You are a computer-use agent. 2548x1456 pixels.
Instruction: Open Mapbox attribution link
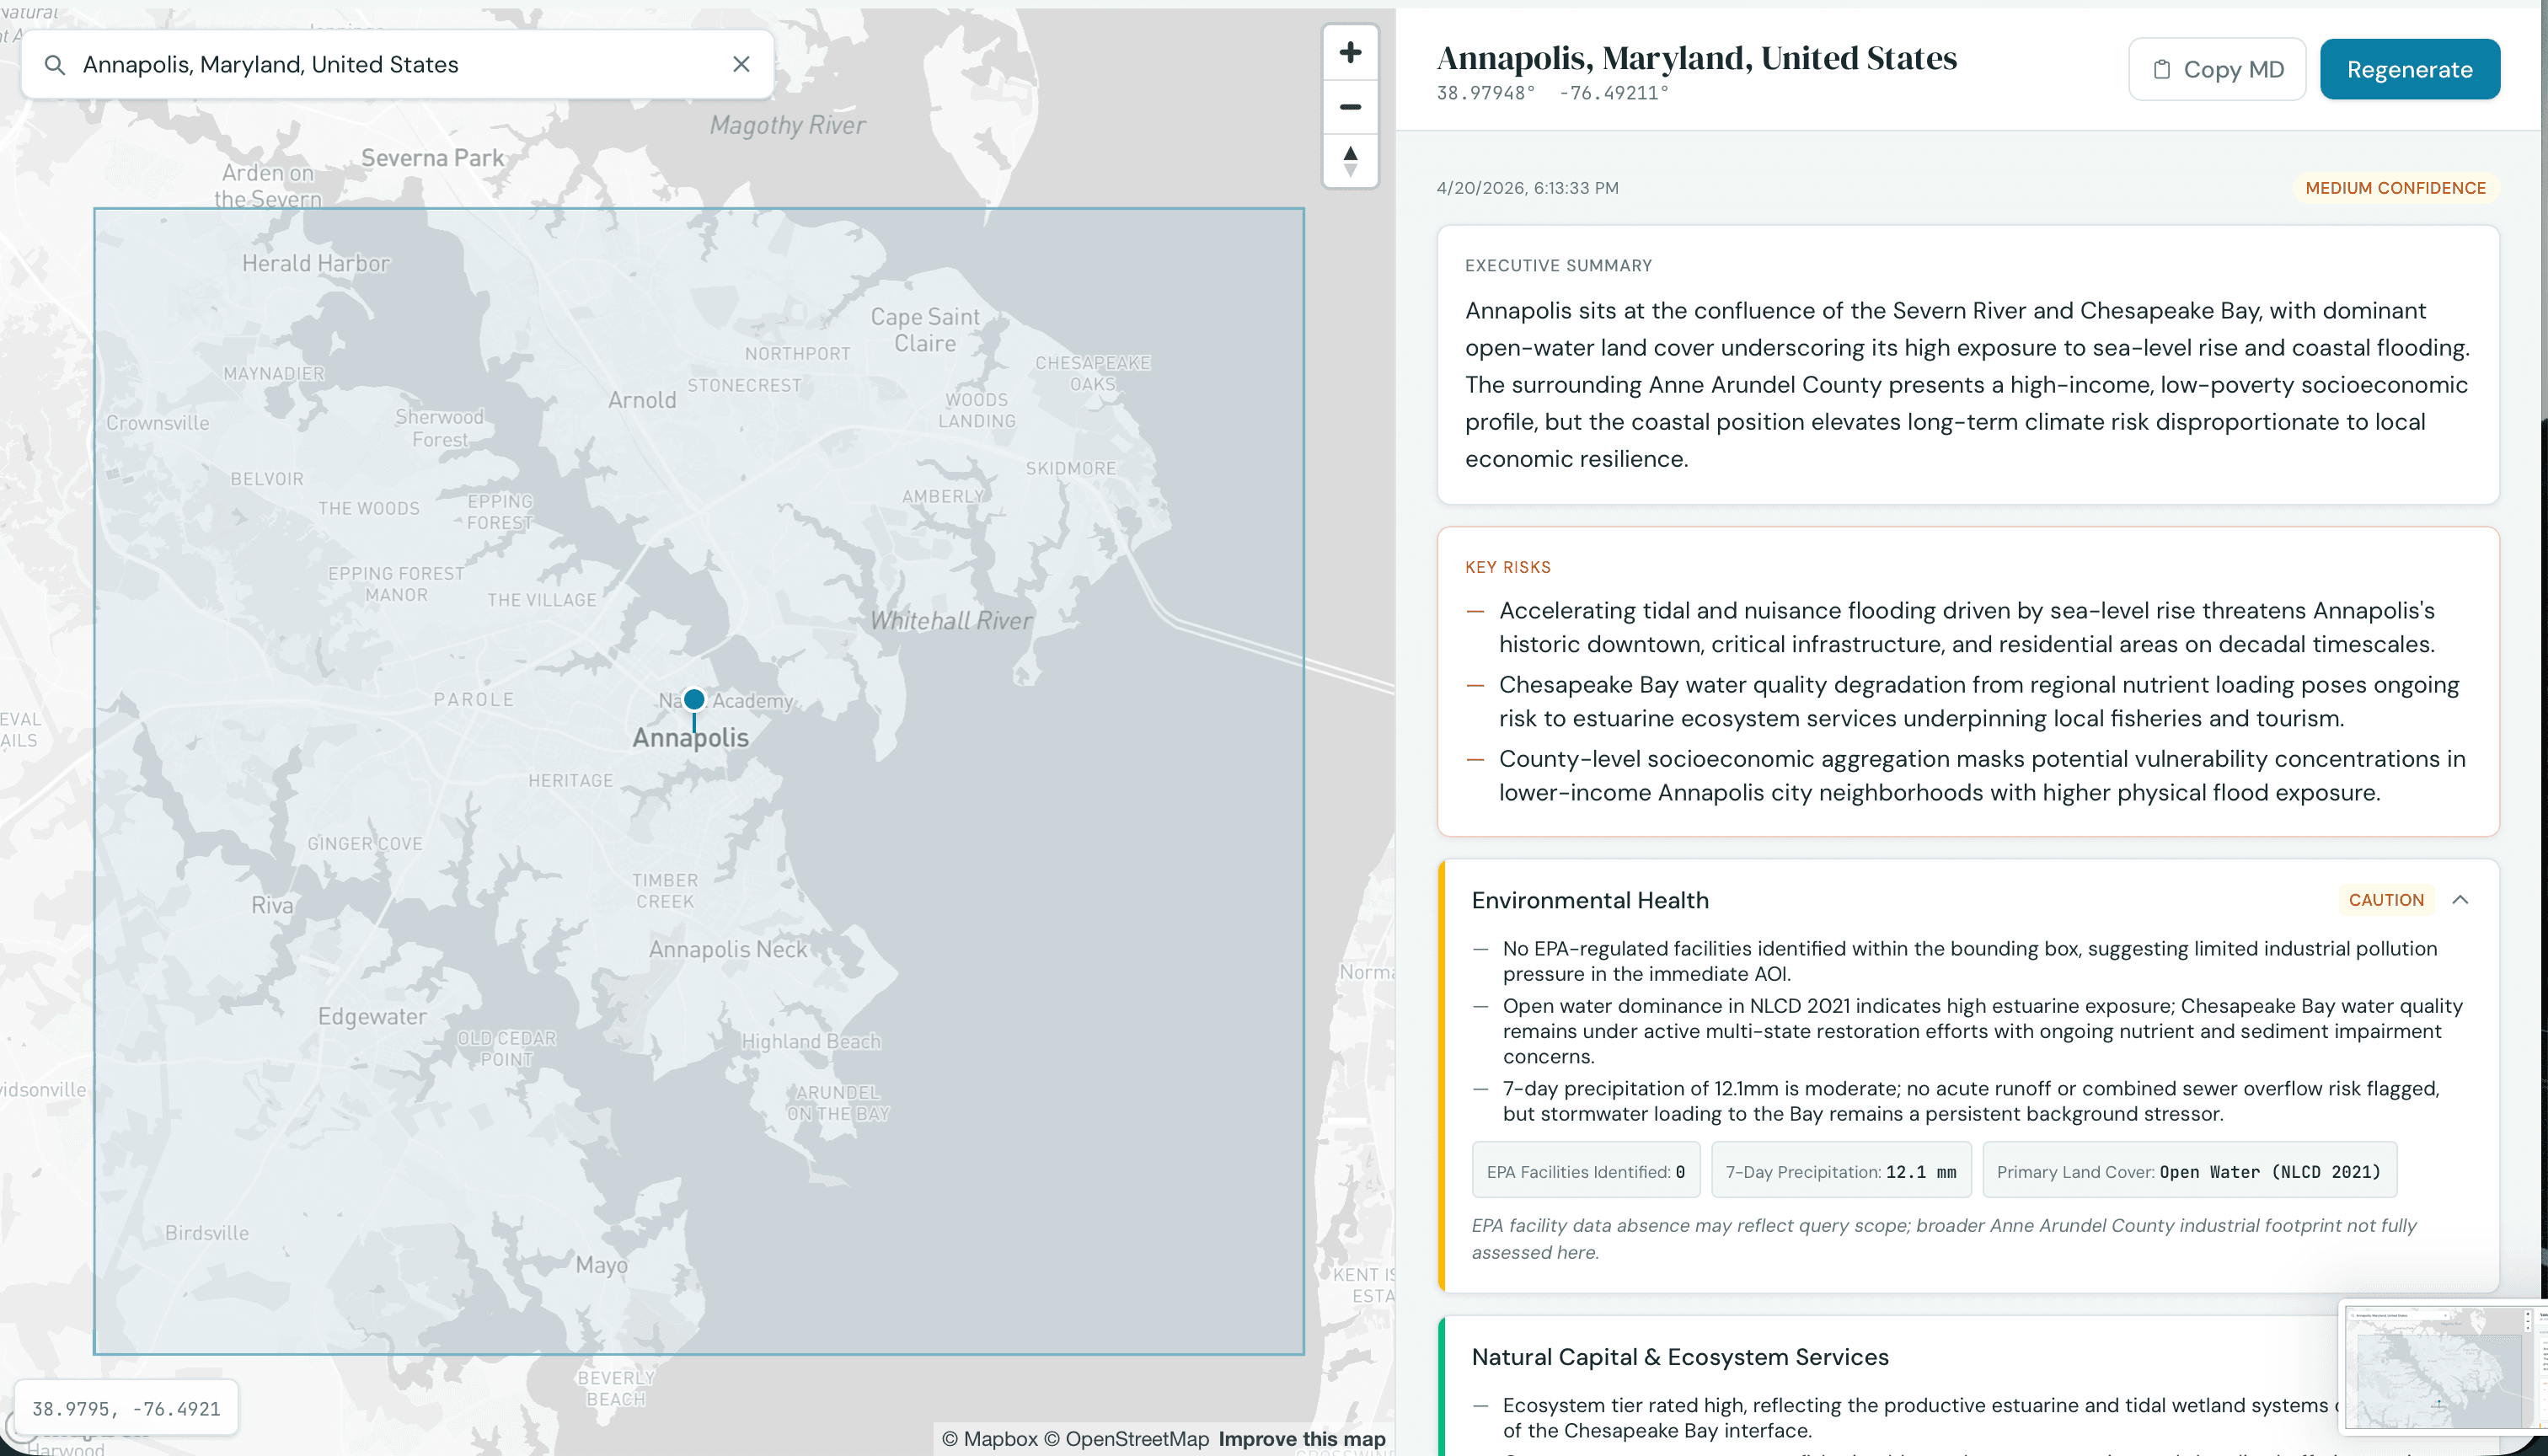(989, 1438)
